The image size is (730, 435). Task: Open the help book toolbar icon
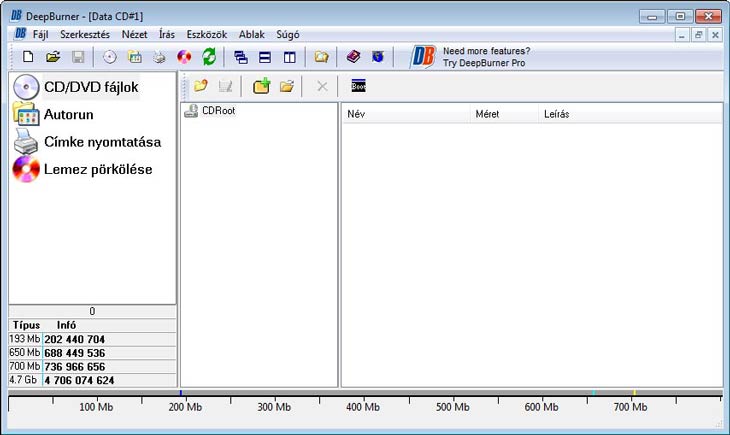[x=353, y=57]
